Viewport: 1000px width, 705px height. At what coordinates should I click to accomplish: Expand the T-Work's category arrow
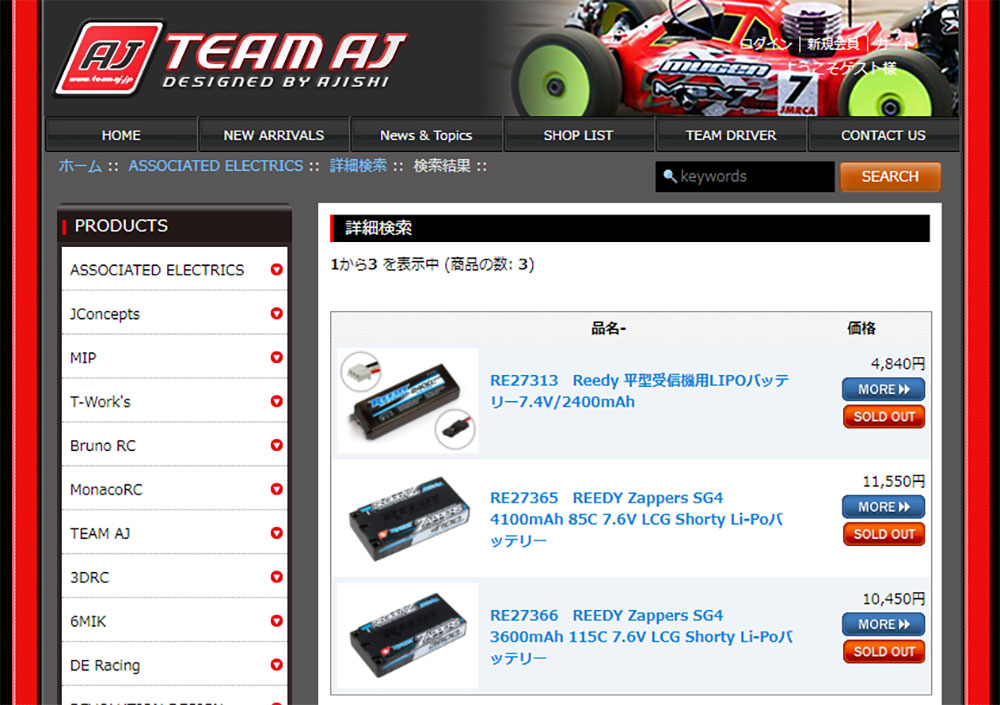click(276, 401)
